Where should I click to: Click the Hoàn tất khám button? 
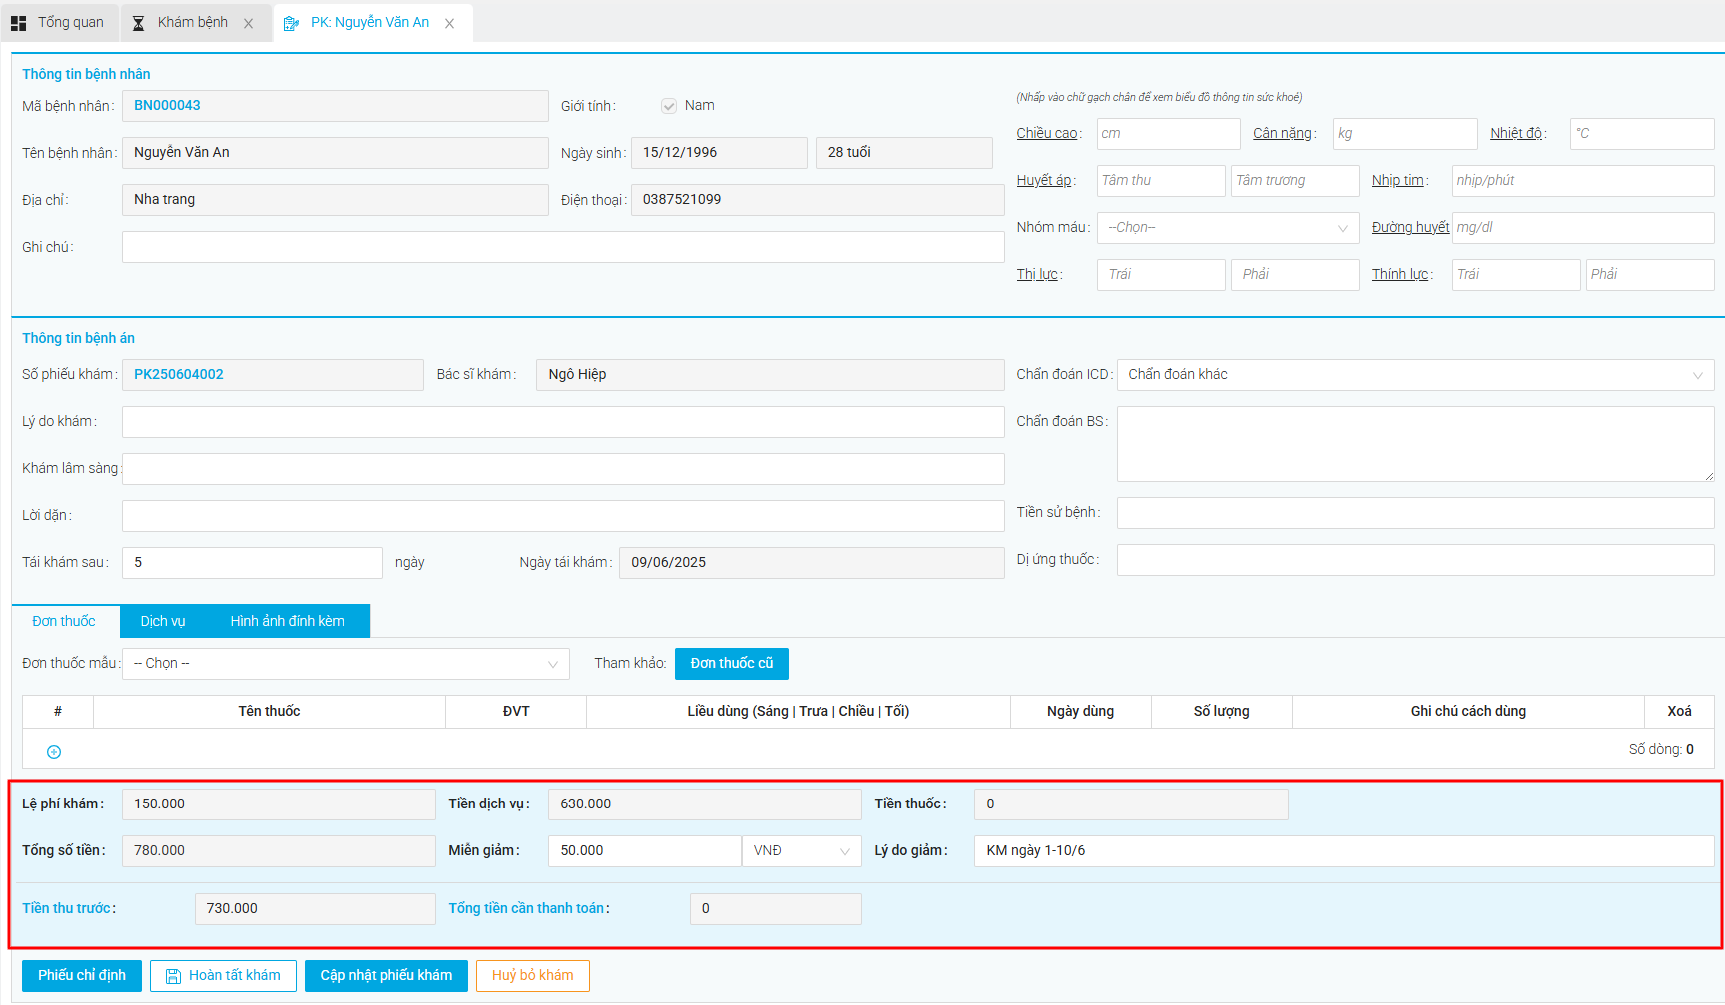[223, 976]
